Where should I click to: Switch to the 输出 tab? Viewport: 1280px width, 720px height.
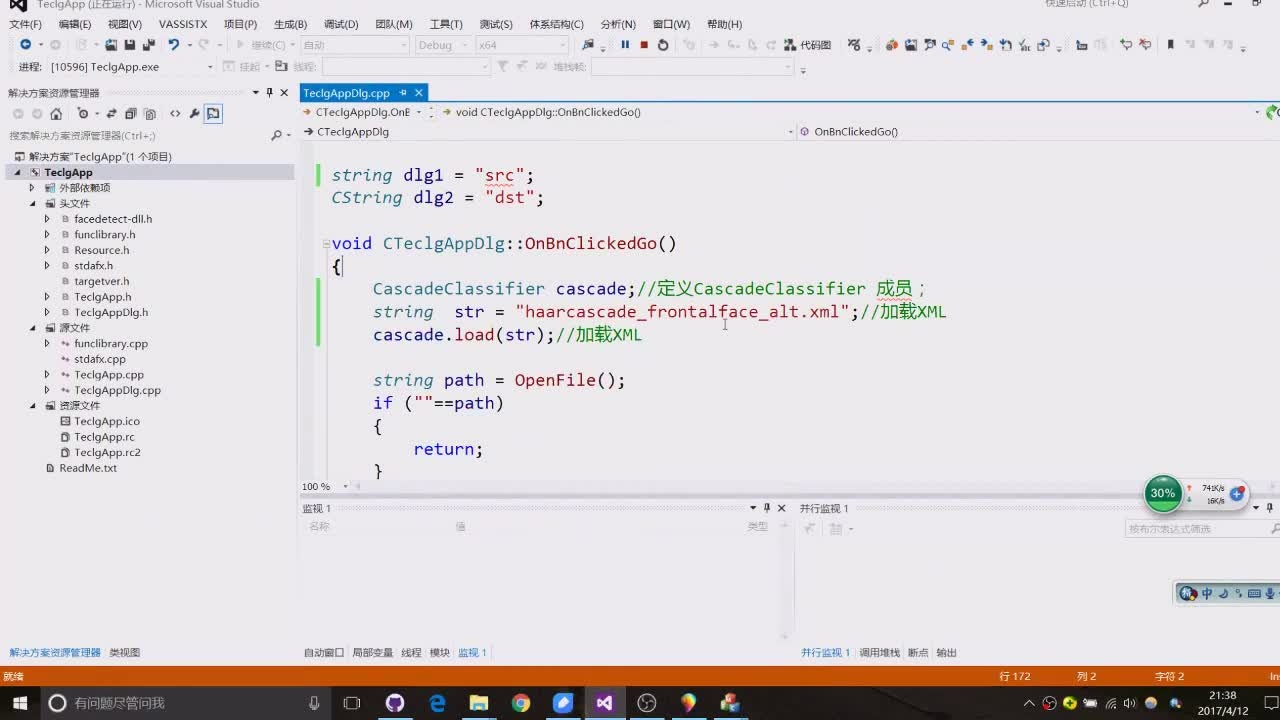(946, 652)
